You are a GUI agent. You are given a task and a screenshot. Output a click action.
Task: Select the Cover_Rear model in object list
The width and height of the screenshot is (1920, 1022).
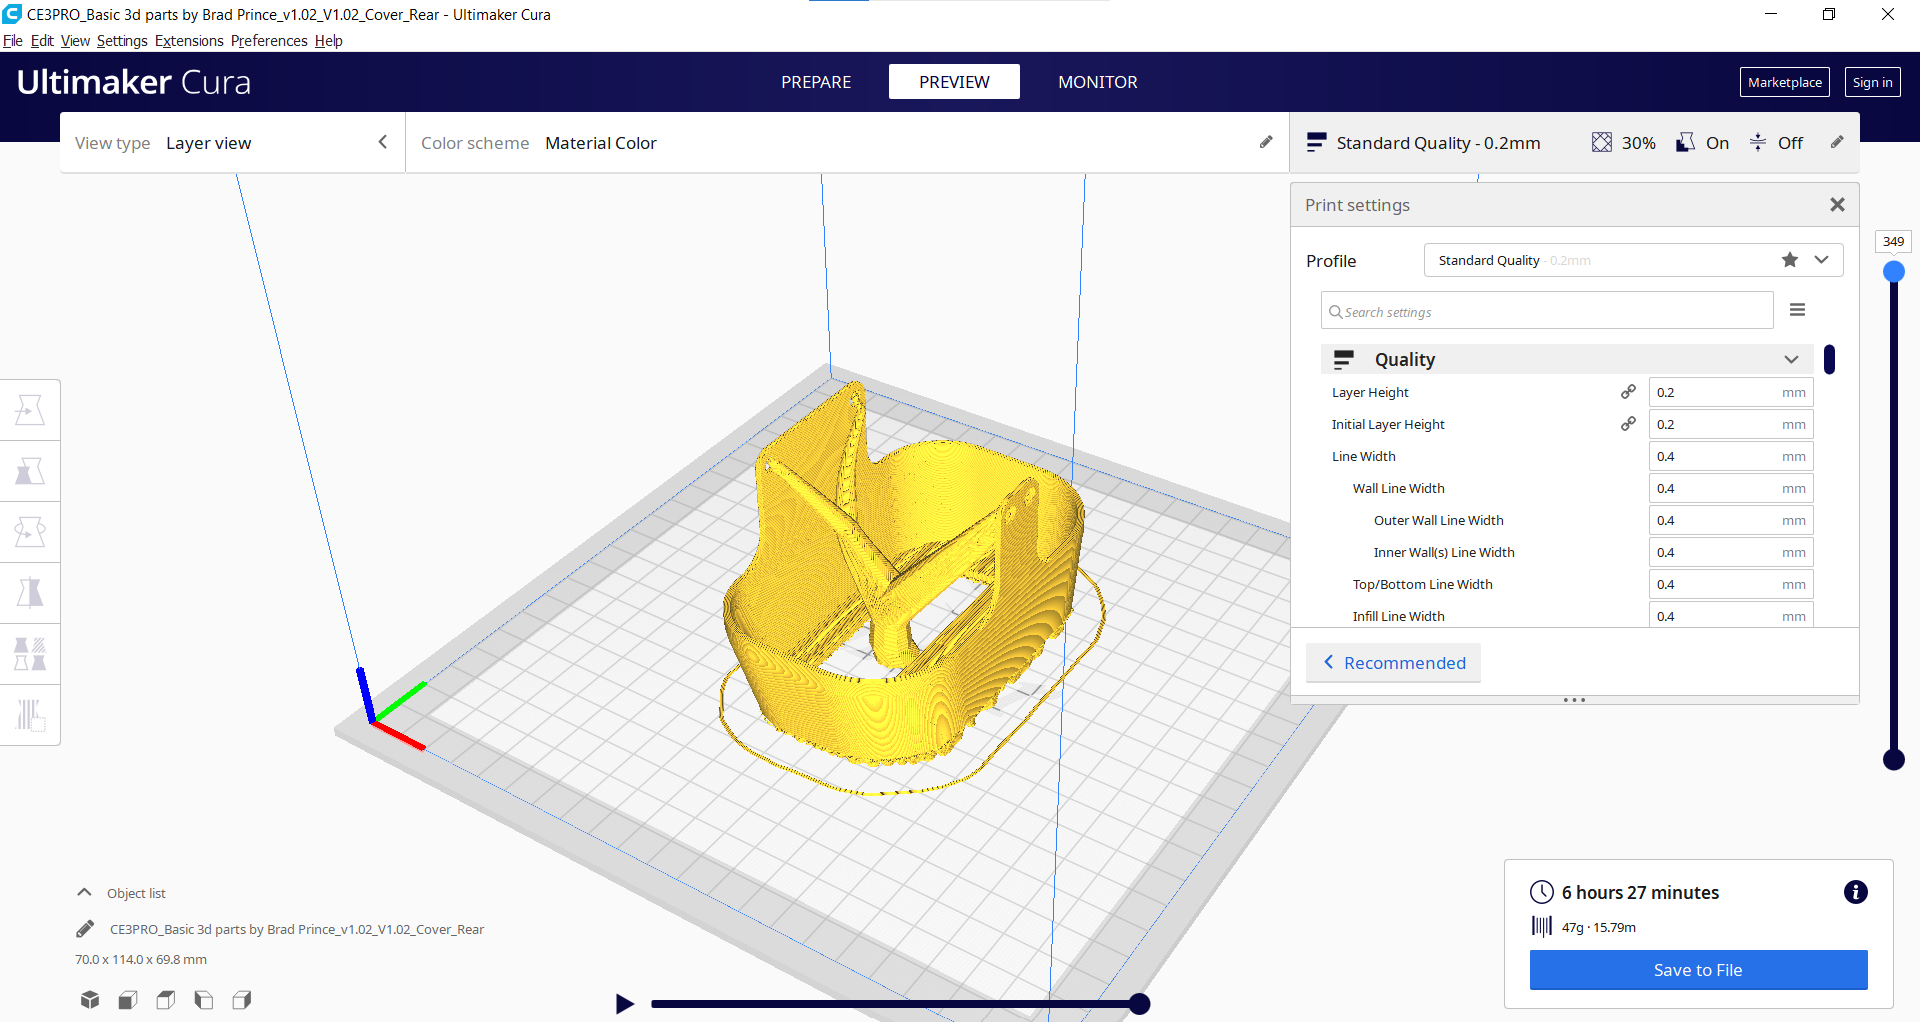click(296, 929)
